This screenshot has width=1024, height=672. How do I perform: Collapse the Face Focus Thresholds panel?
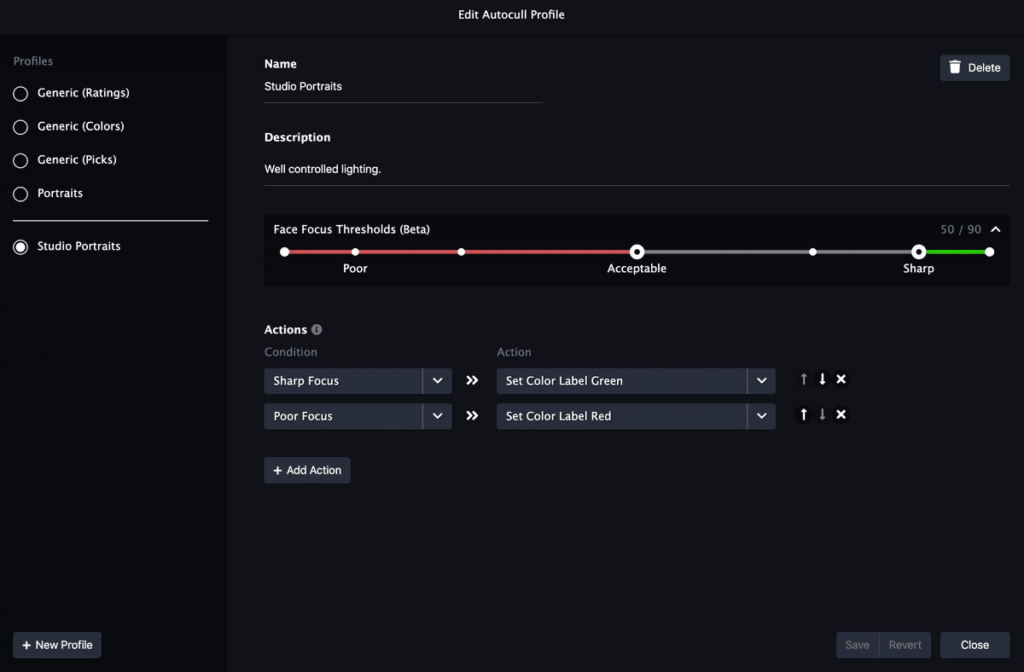click(x=995, y=230)
